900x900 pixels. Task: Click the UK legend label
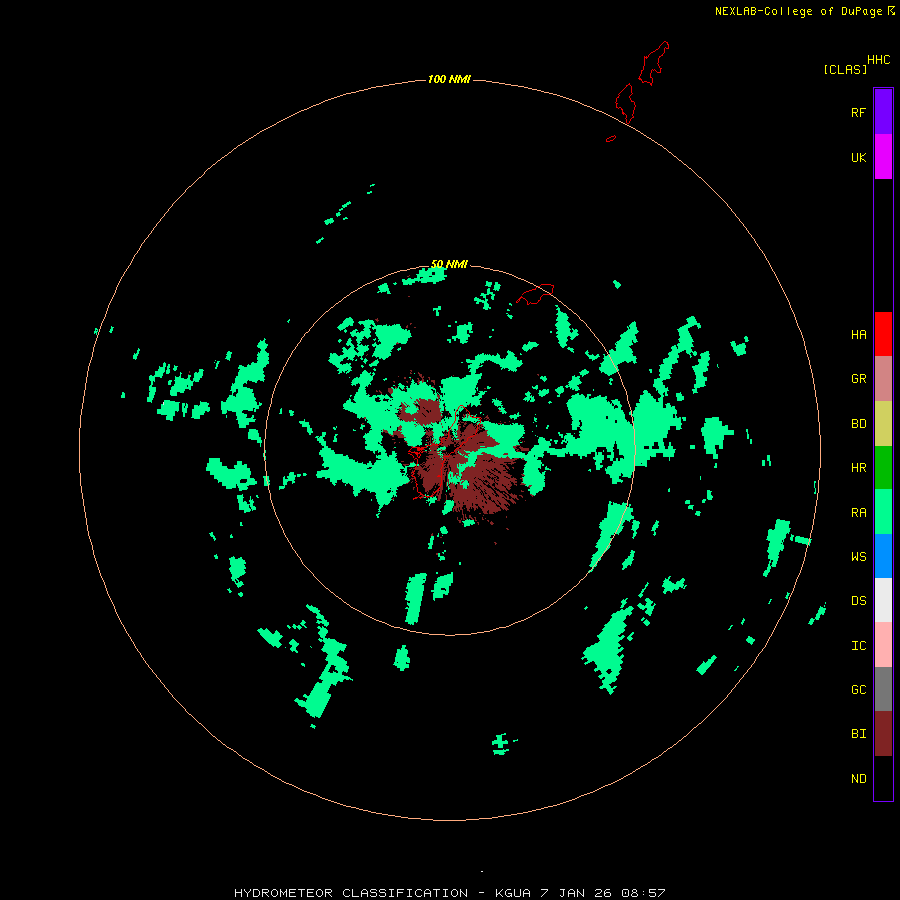pos(858,157)
